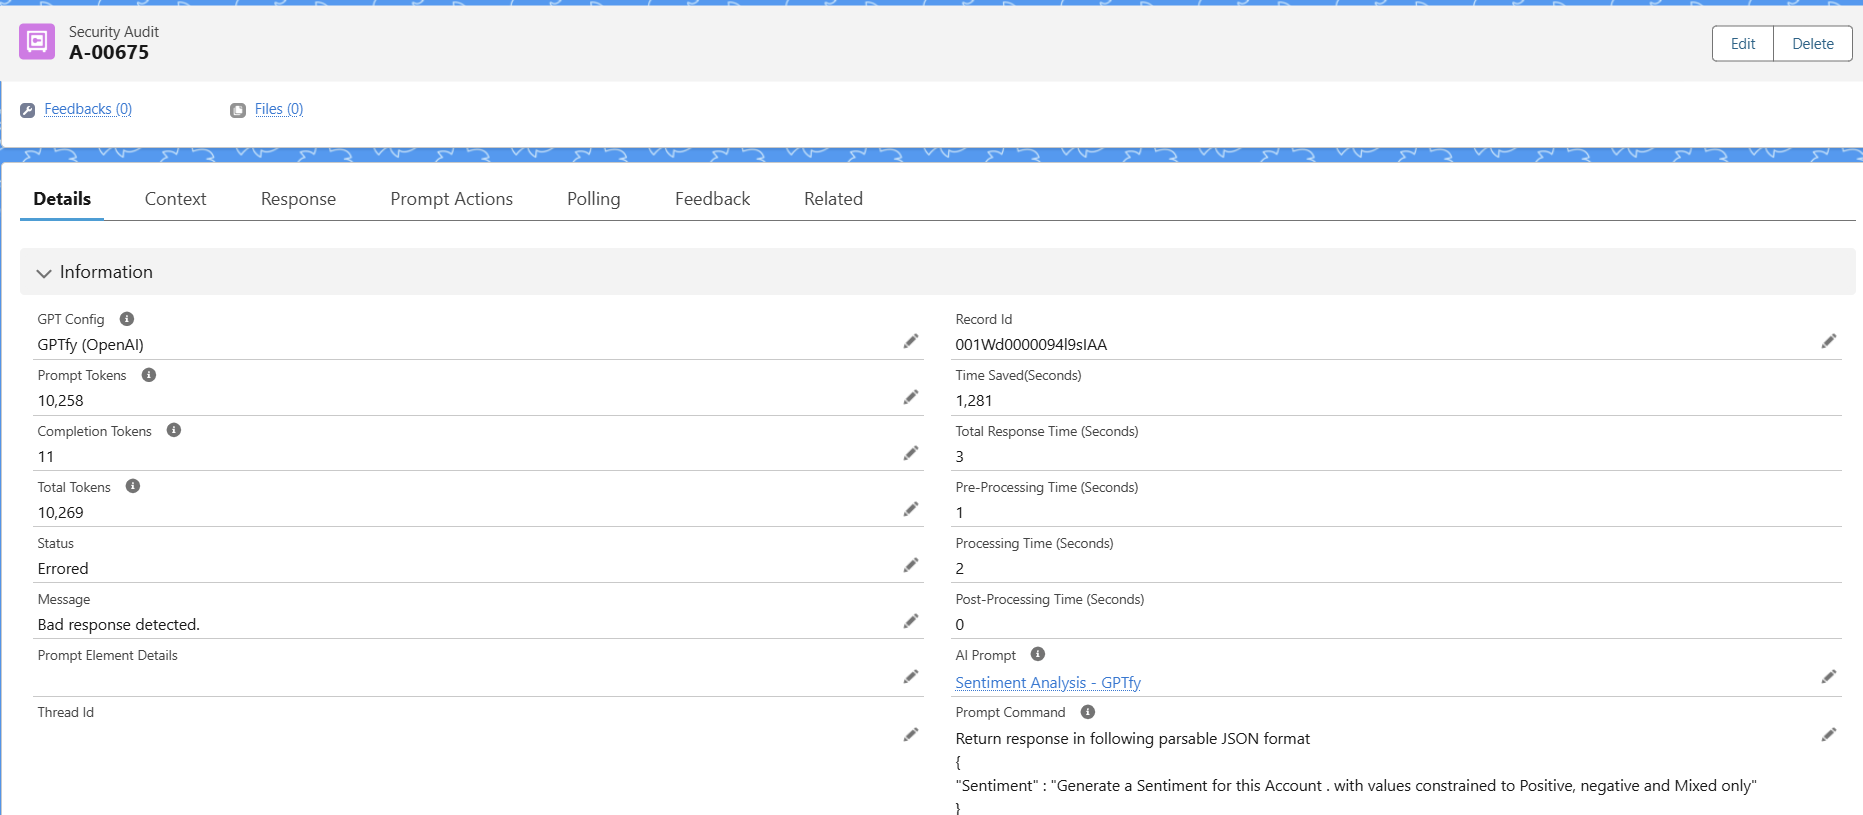
Task: Click edit pencil for Record Id
Action: pos(1828,342)
